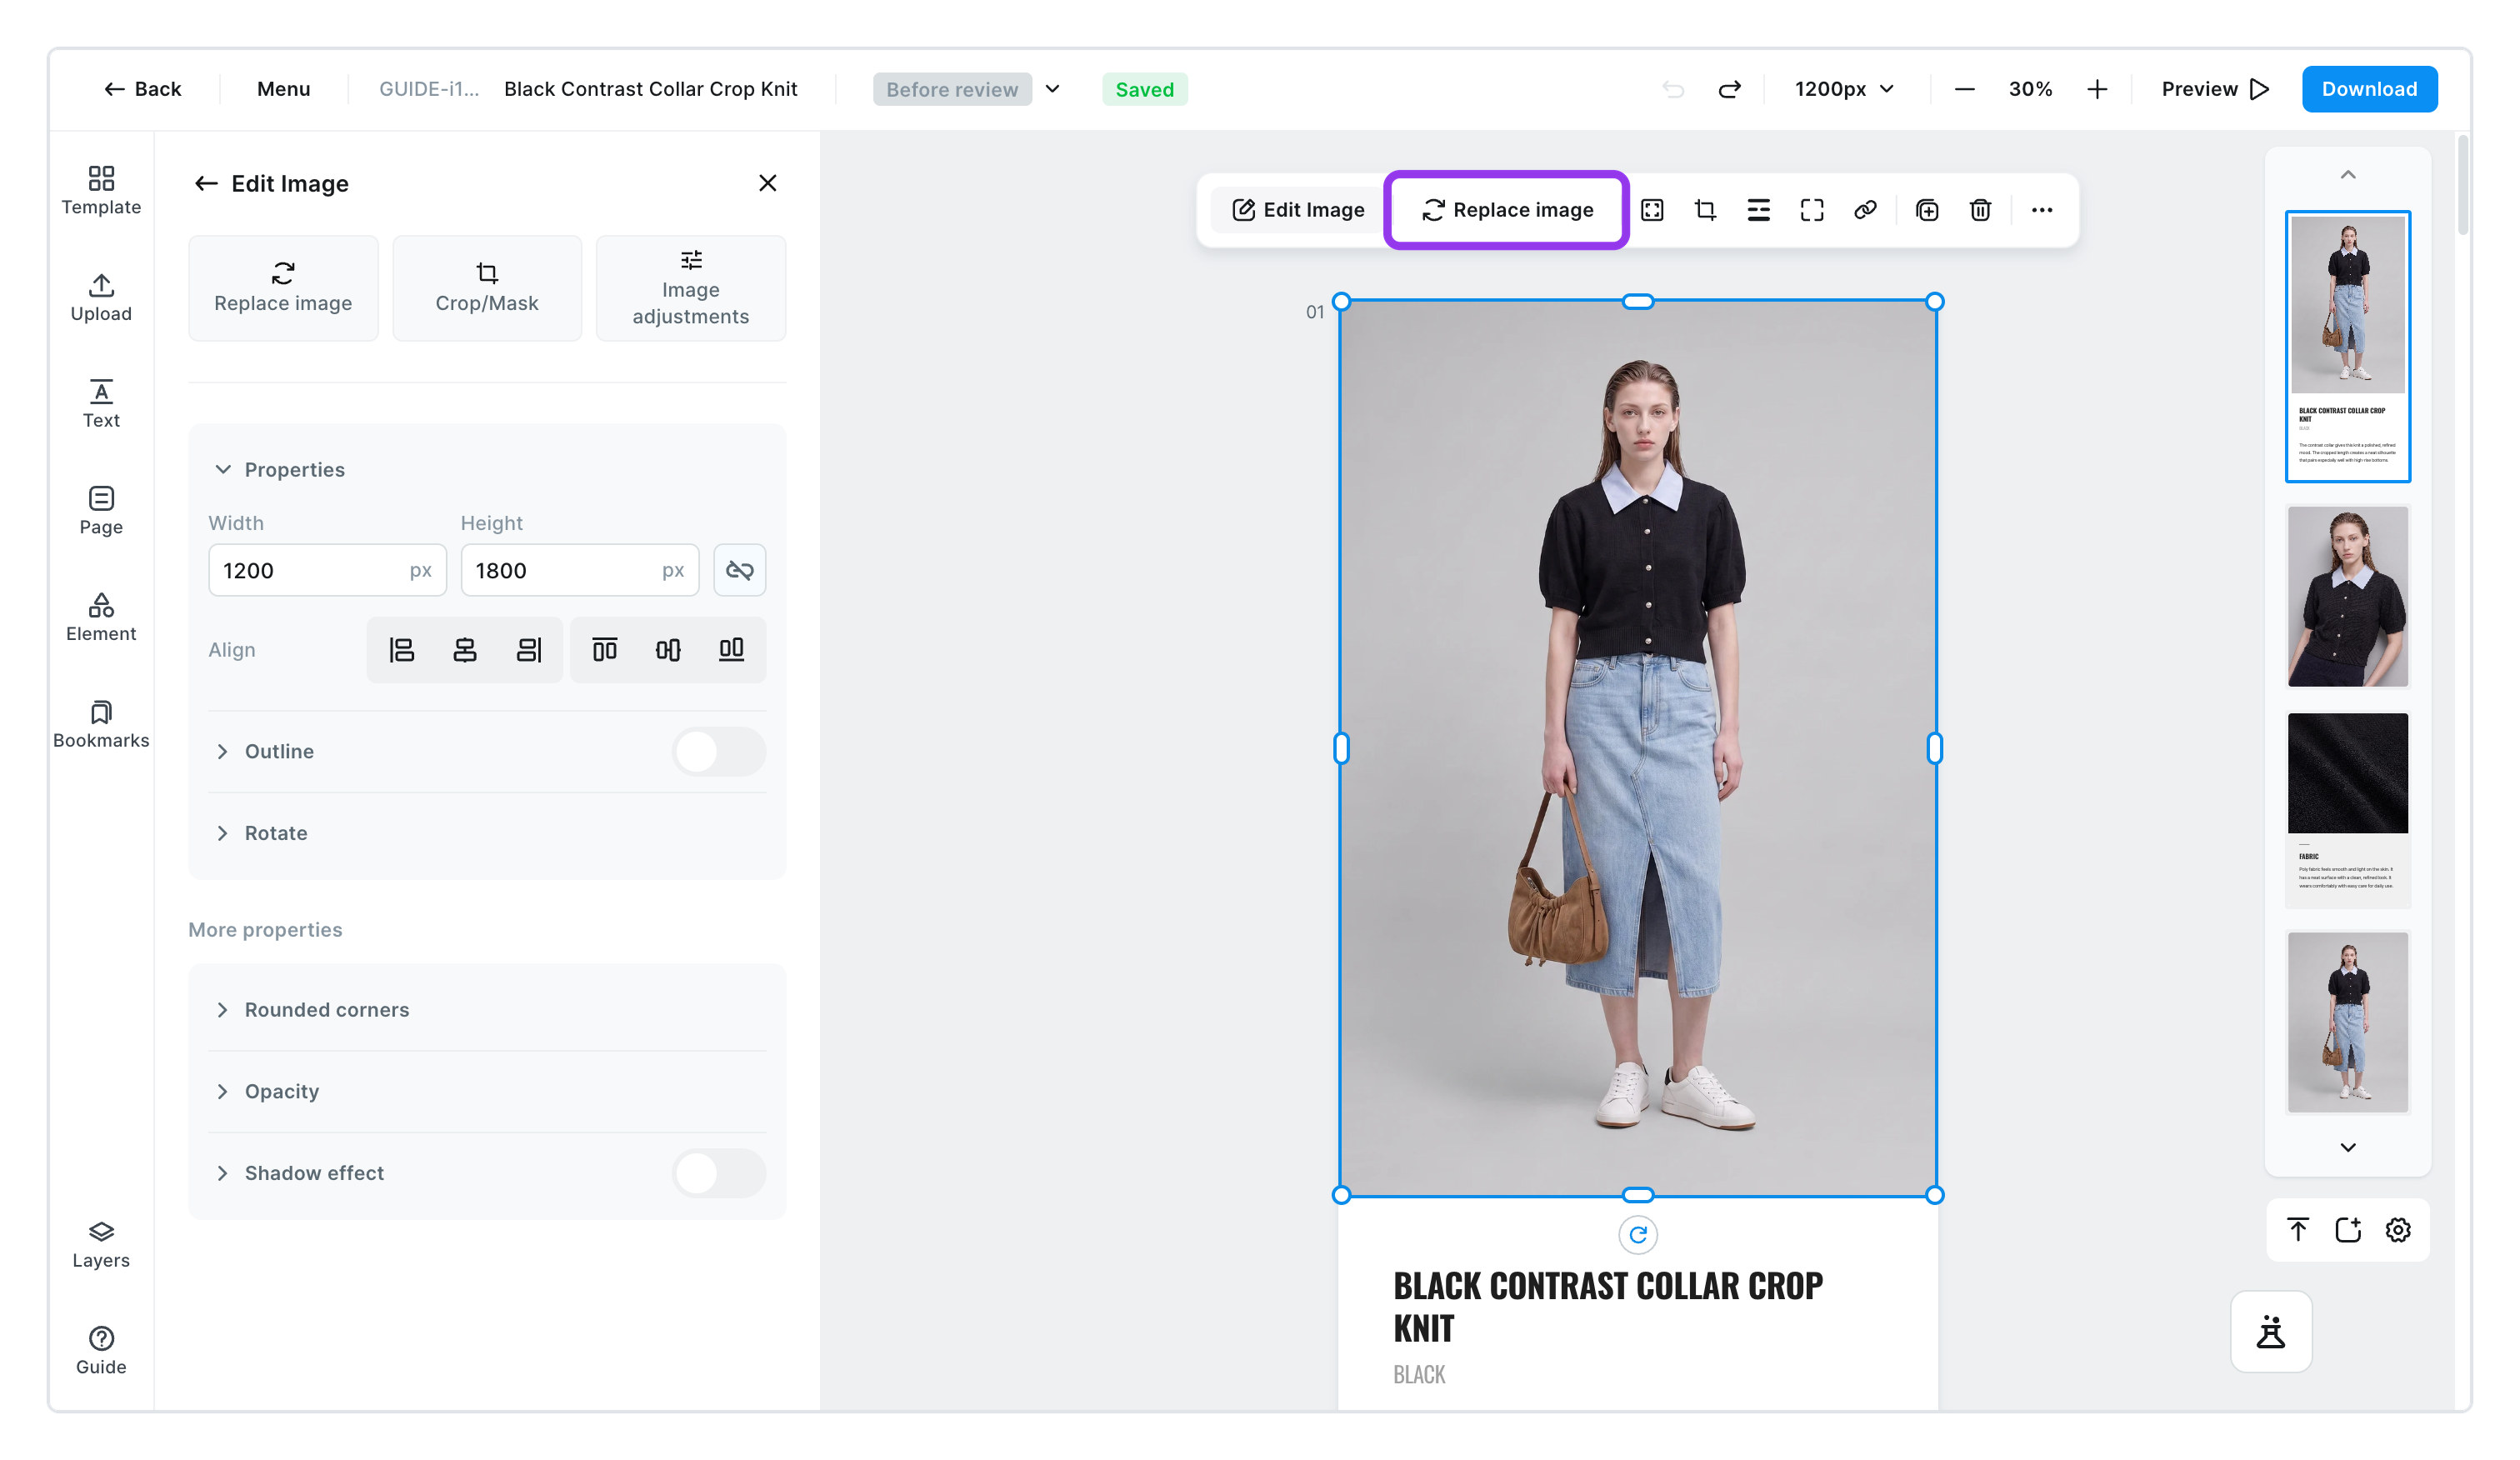Image resolution: width=2520 pixels, height=1460 pixels.
Task: Click the link icon in floating toolbar
Action: (x=1865, y=210)
